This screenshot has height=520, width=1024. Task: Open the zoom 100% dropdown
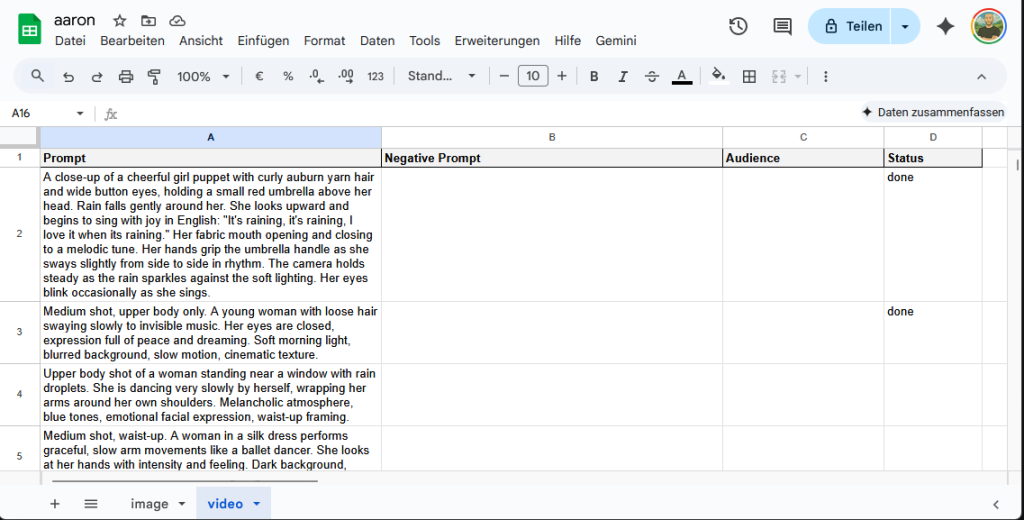coord(203,76)
